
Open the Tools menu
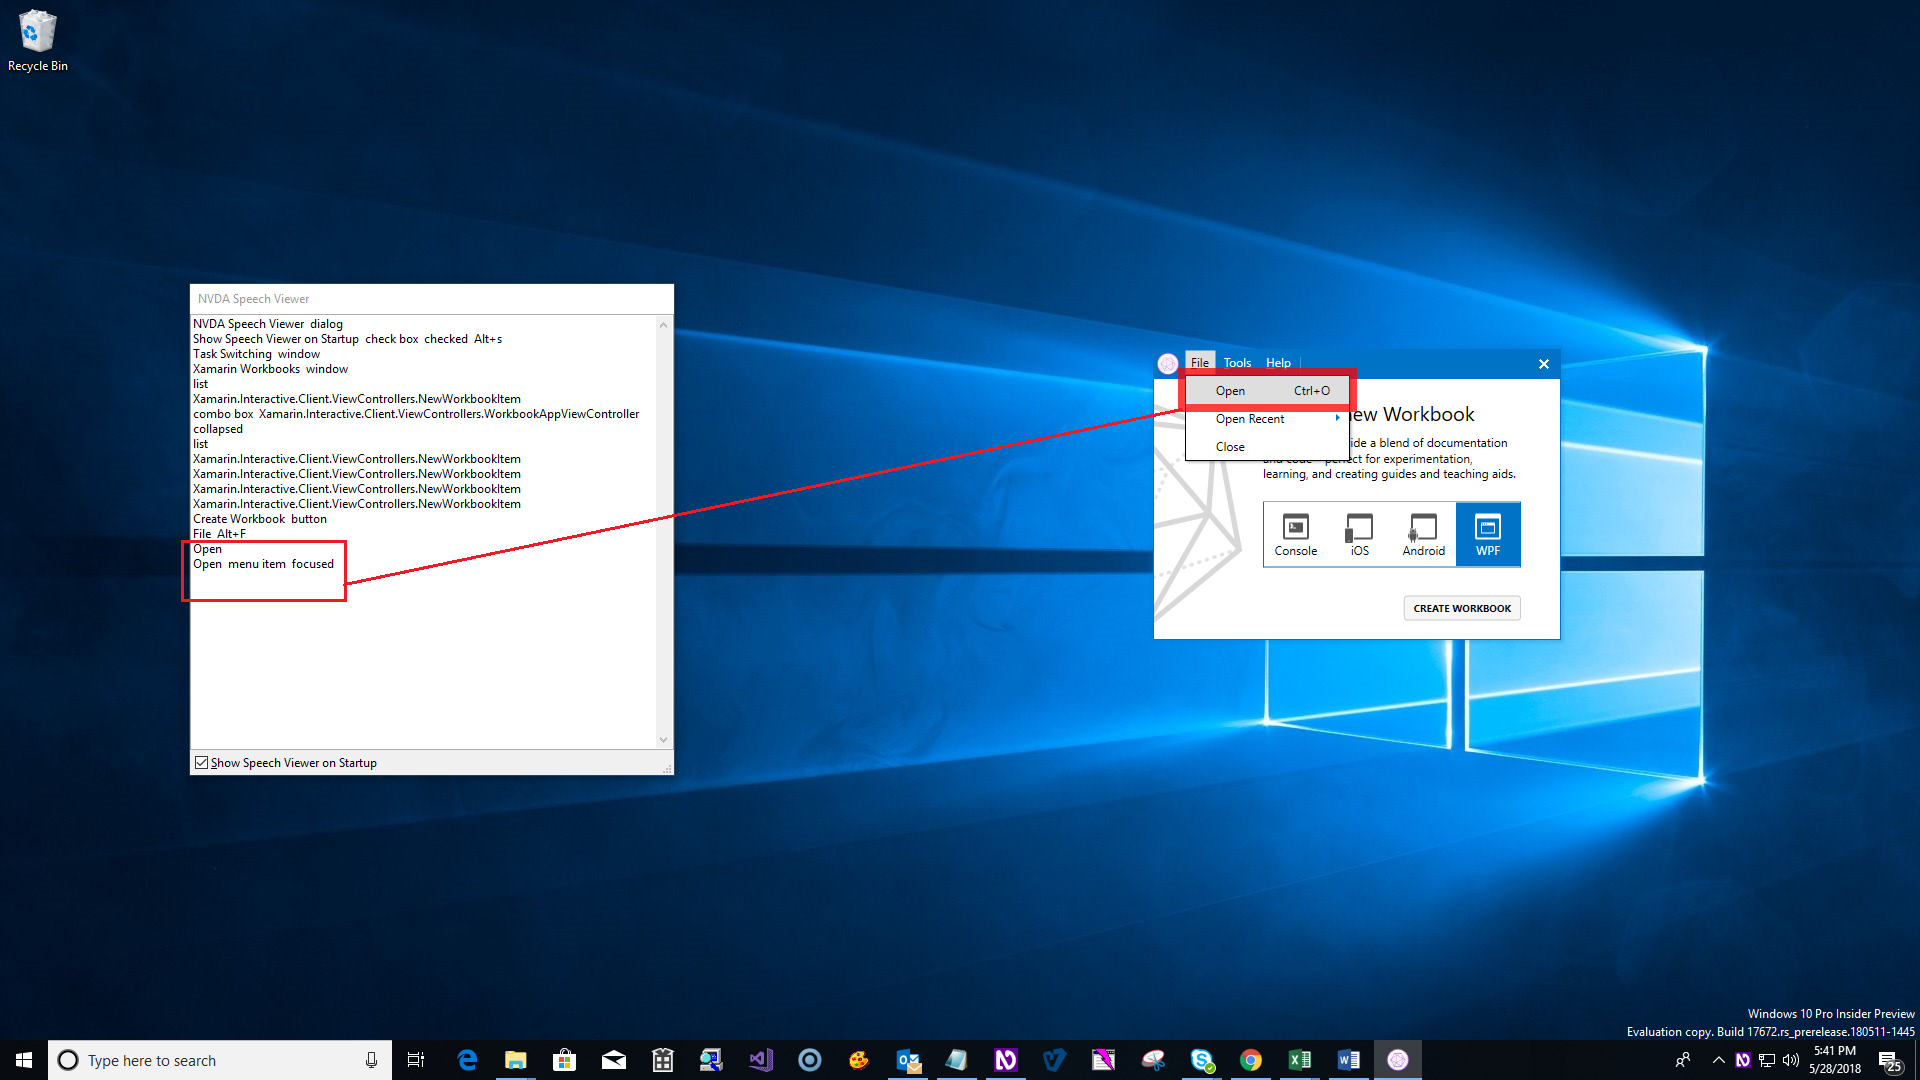pos(1236,362)
